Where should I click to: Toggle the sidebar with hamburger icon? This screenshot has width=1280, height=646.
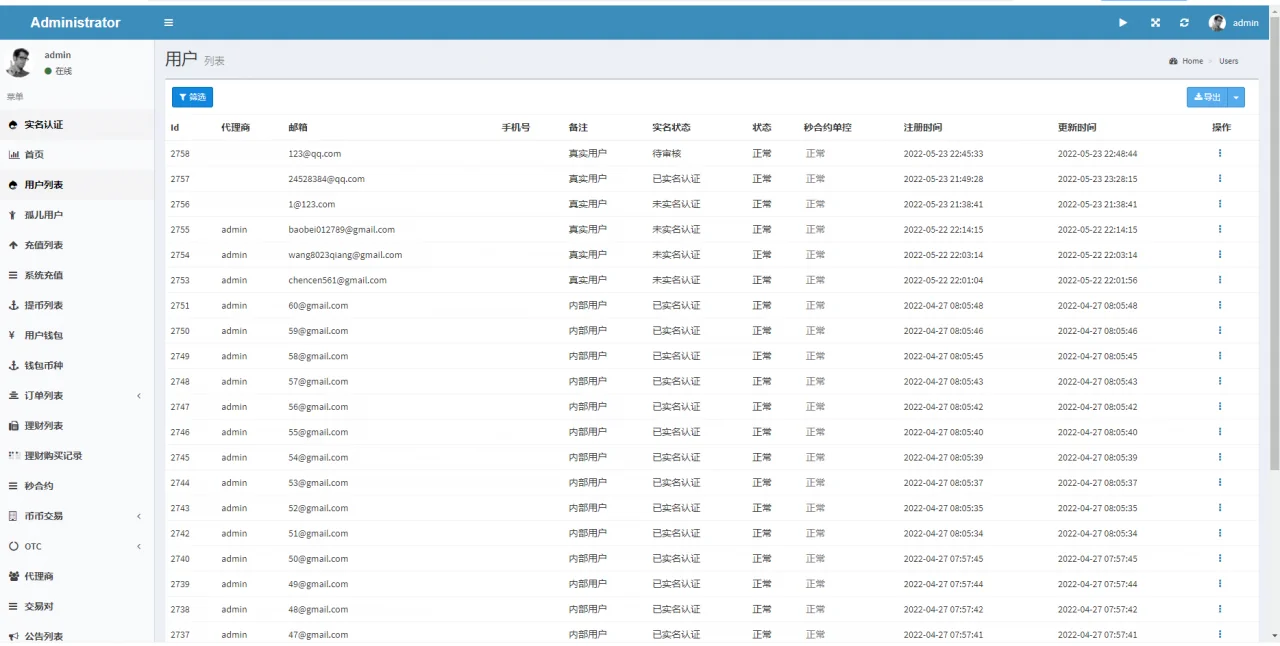(x=169, y=23)
